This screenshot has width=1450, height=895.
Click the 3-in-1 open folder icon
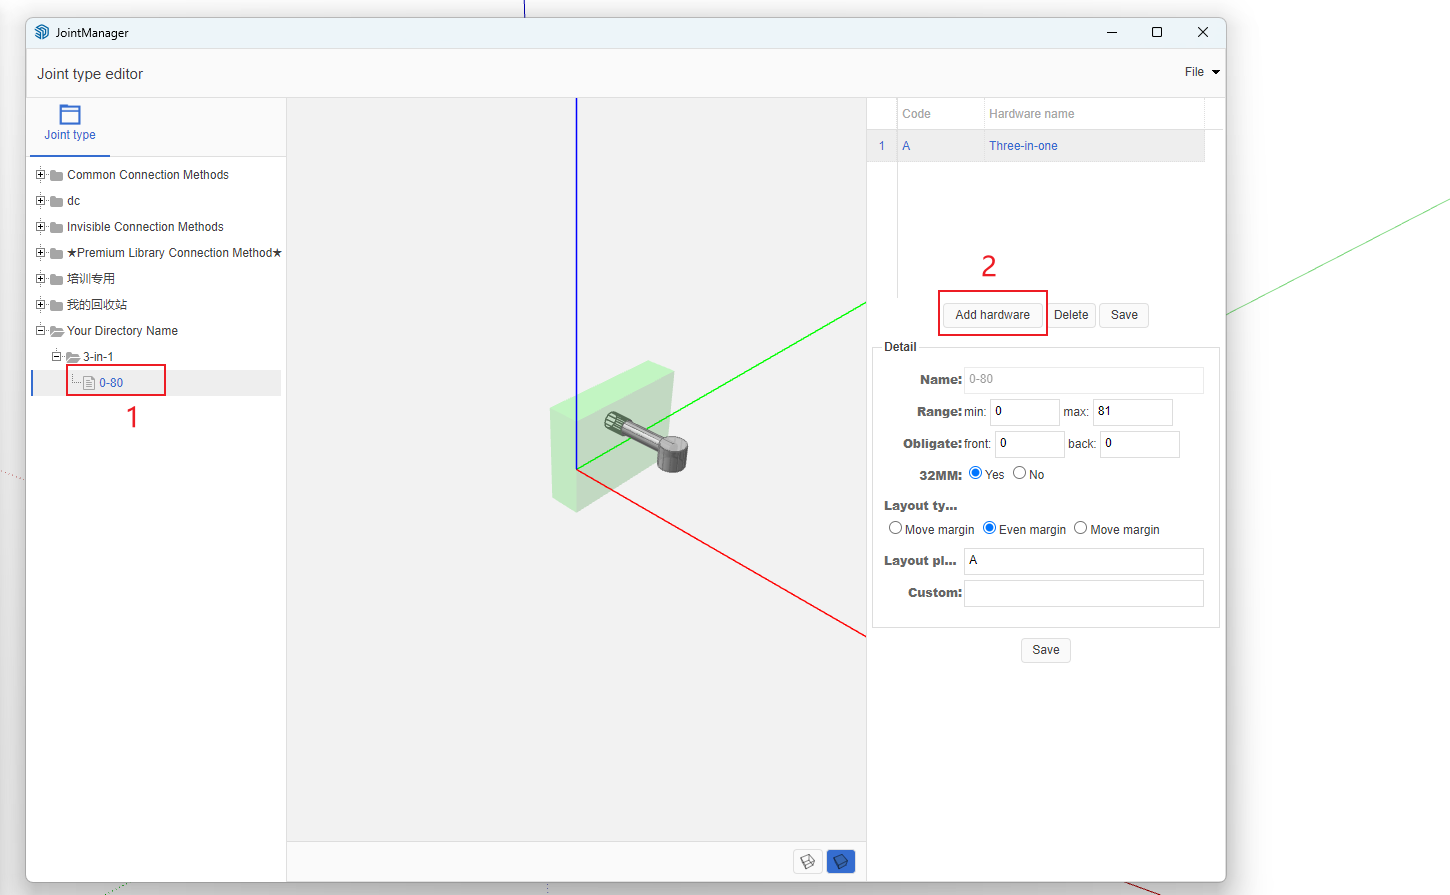tap(73, 357)
